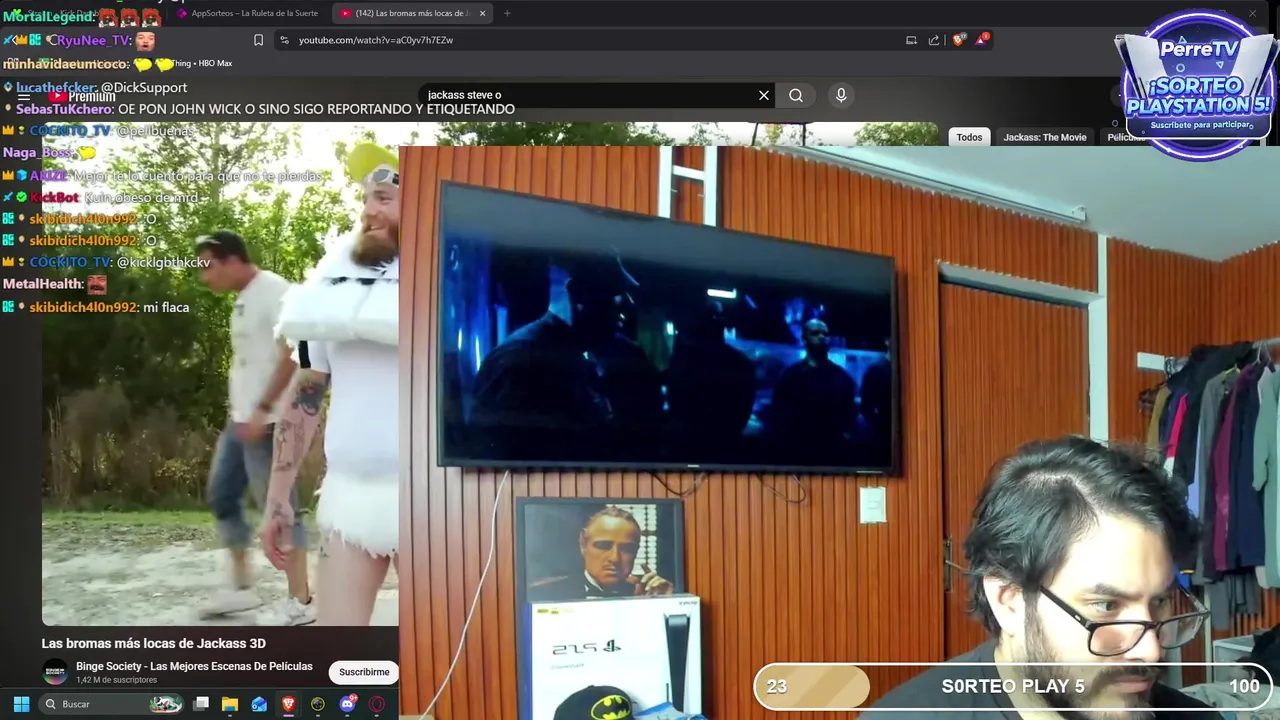Select the Jackass: The Movie chip
Image resolution: width=1280 pixels, height=720 pixels.
click(x=1045, y=137)
